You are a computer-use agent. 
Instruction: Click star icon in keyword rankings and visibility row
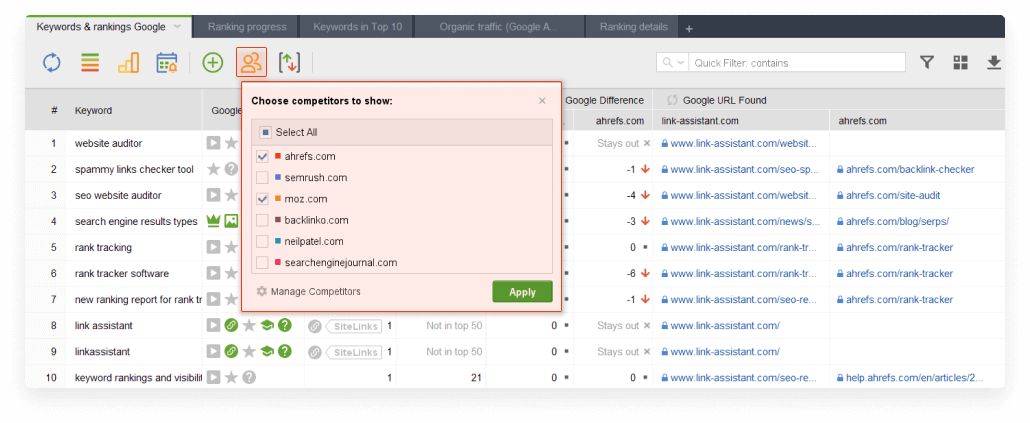click(x=231, y=378)
